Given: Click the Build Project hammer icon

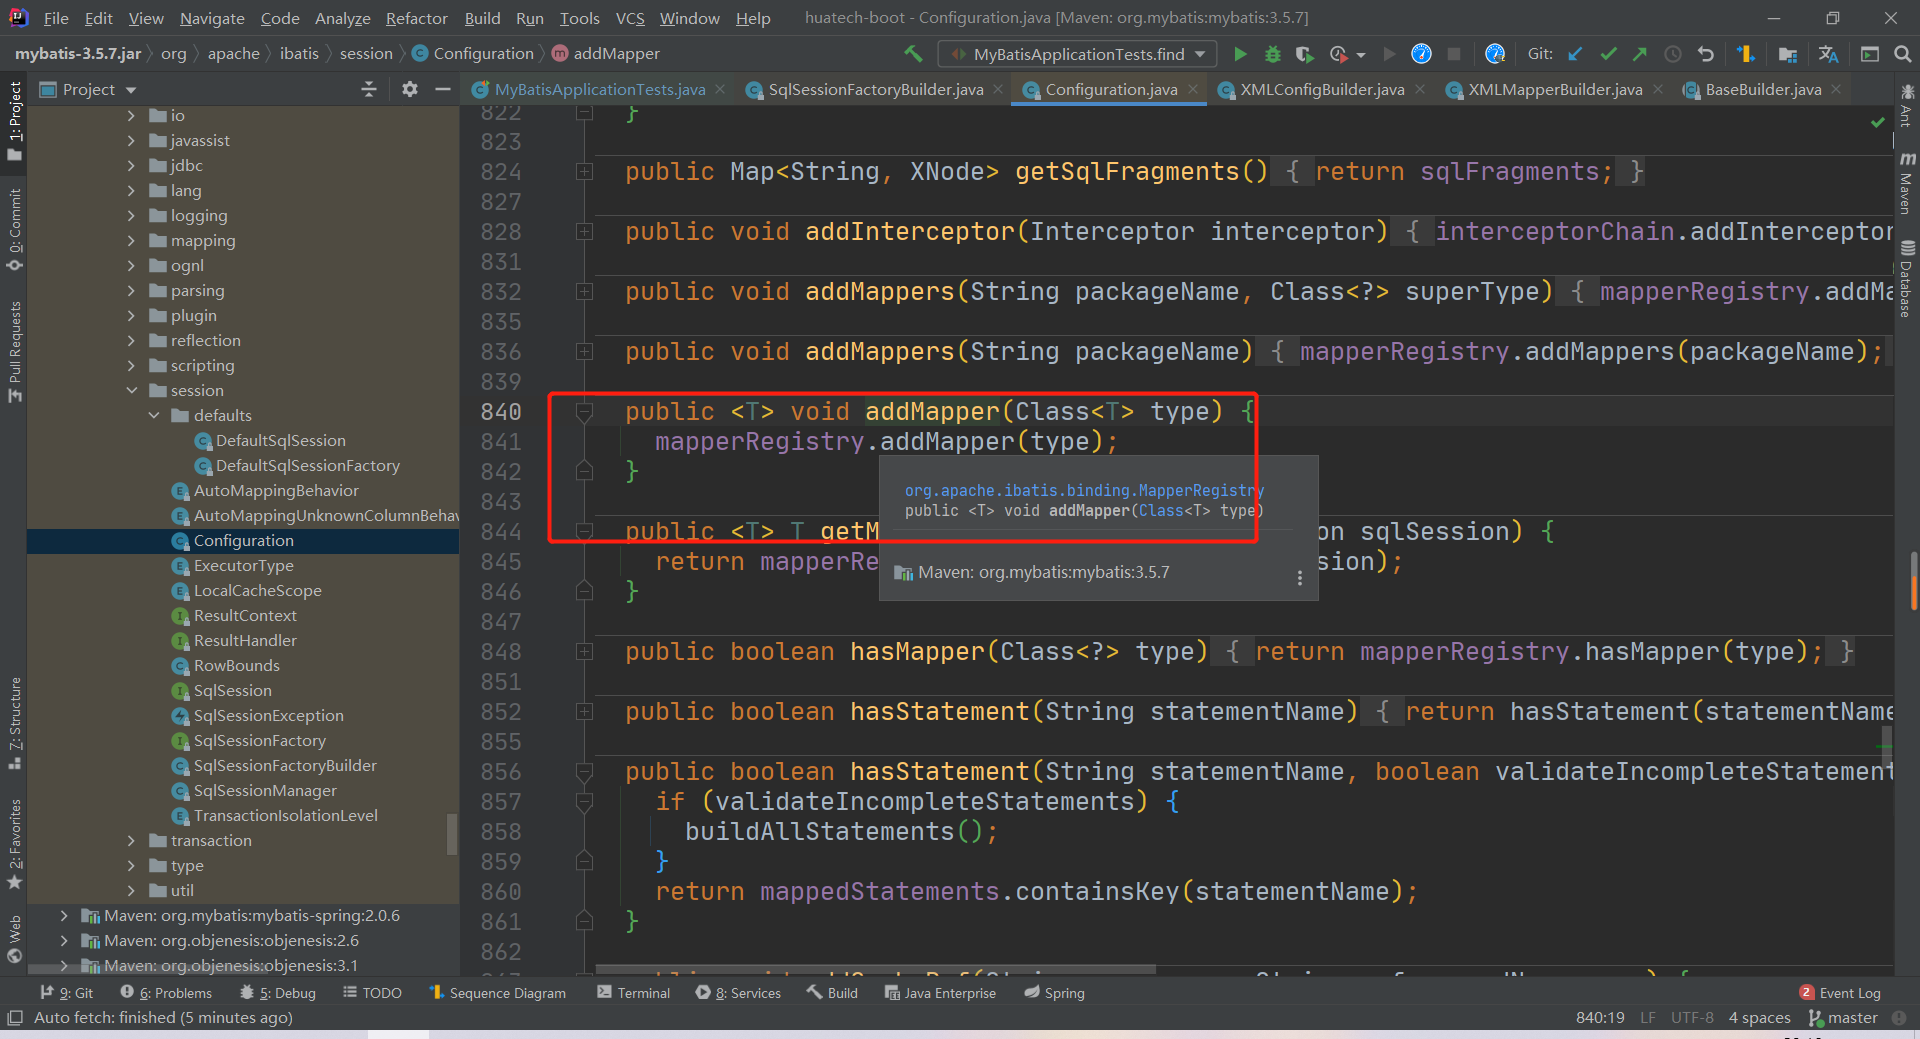Looking at the screenshot, I should pyautogui.click(x=913, y=53).
